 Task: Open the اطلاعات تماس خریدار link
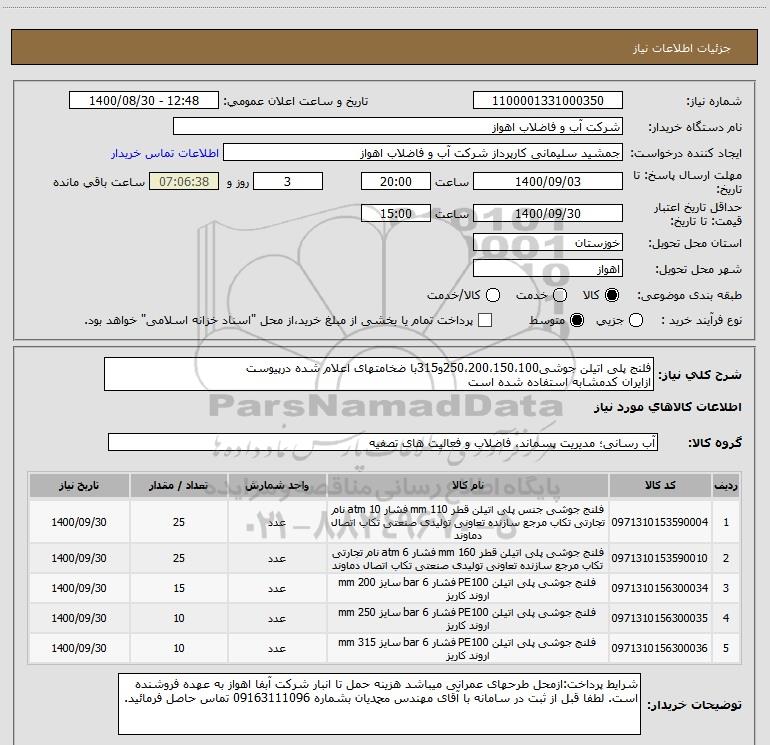[x=165, y=153]
